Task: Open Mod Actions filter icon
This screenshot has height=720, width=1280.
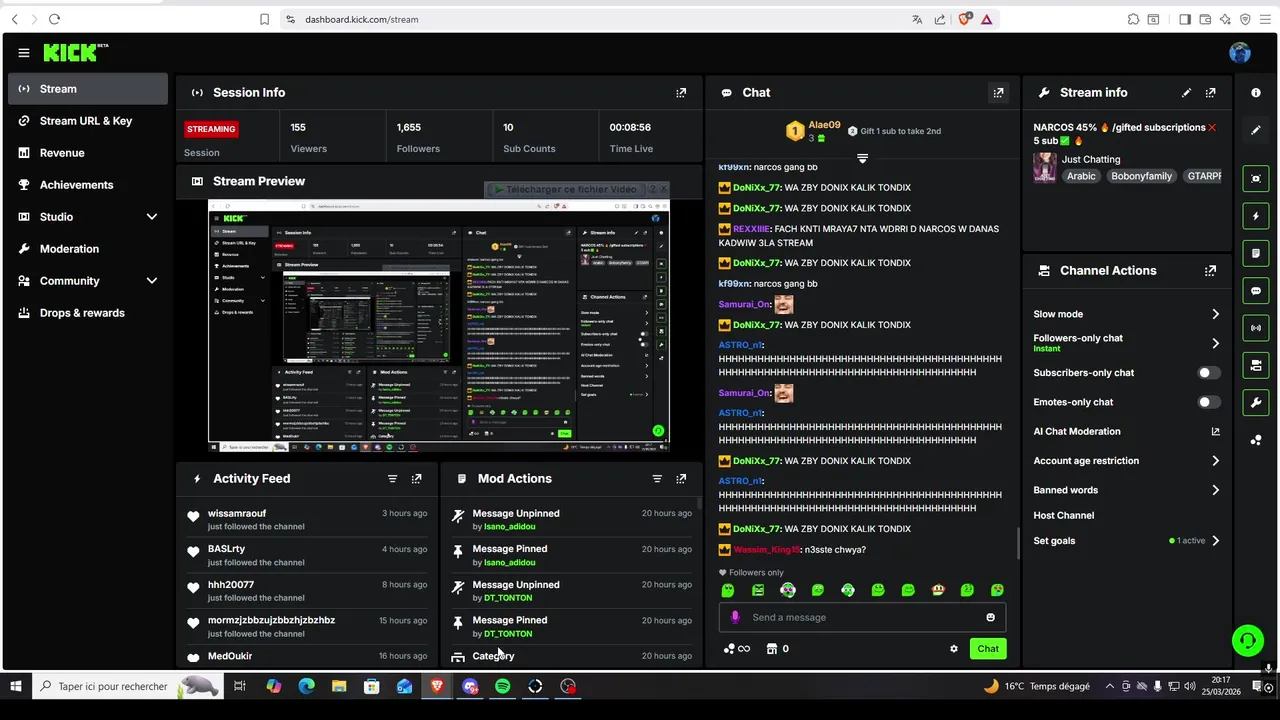Action: 657,479
